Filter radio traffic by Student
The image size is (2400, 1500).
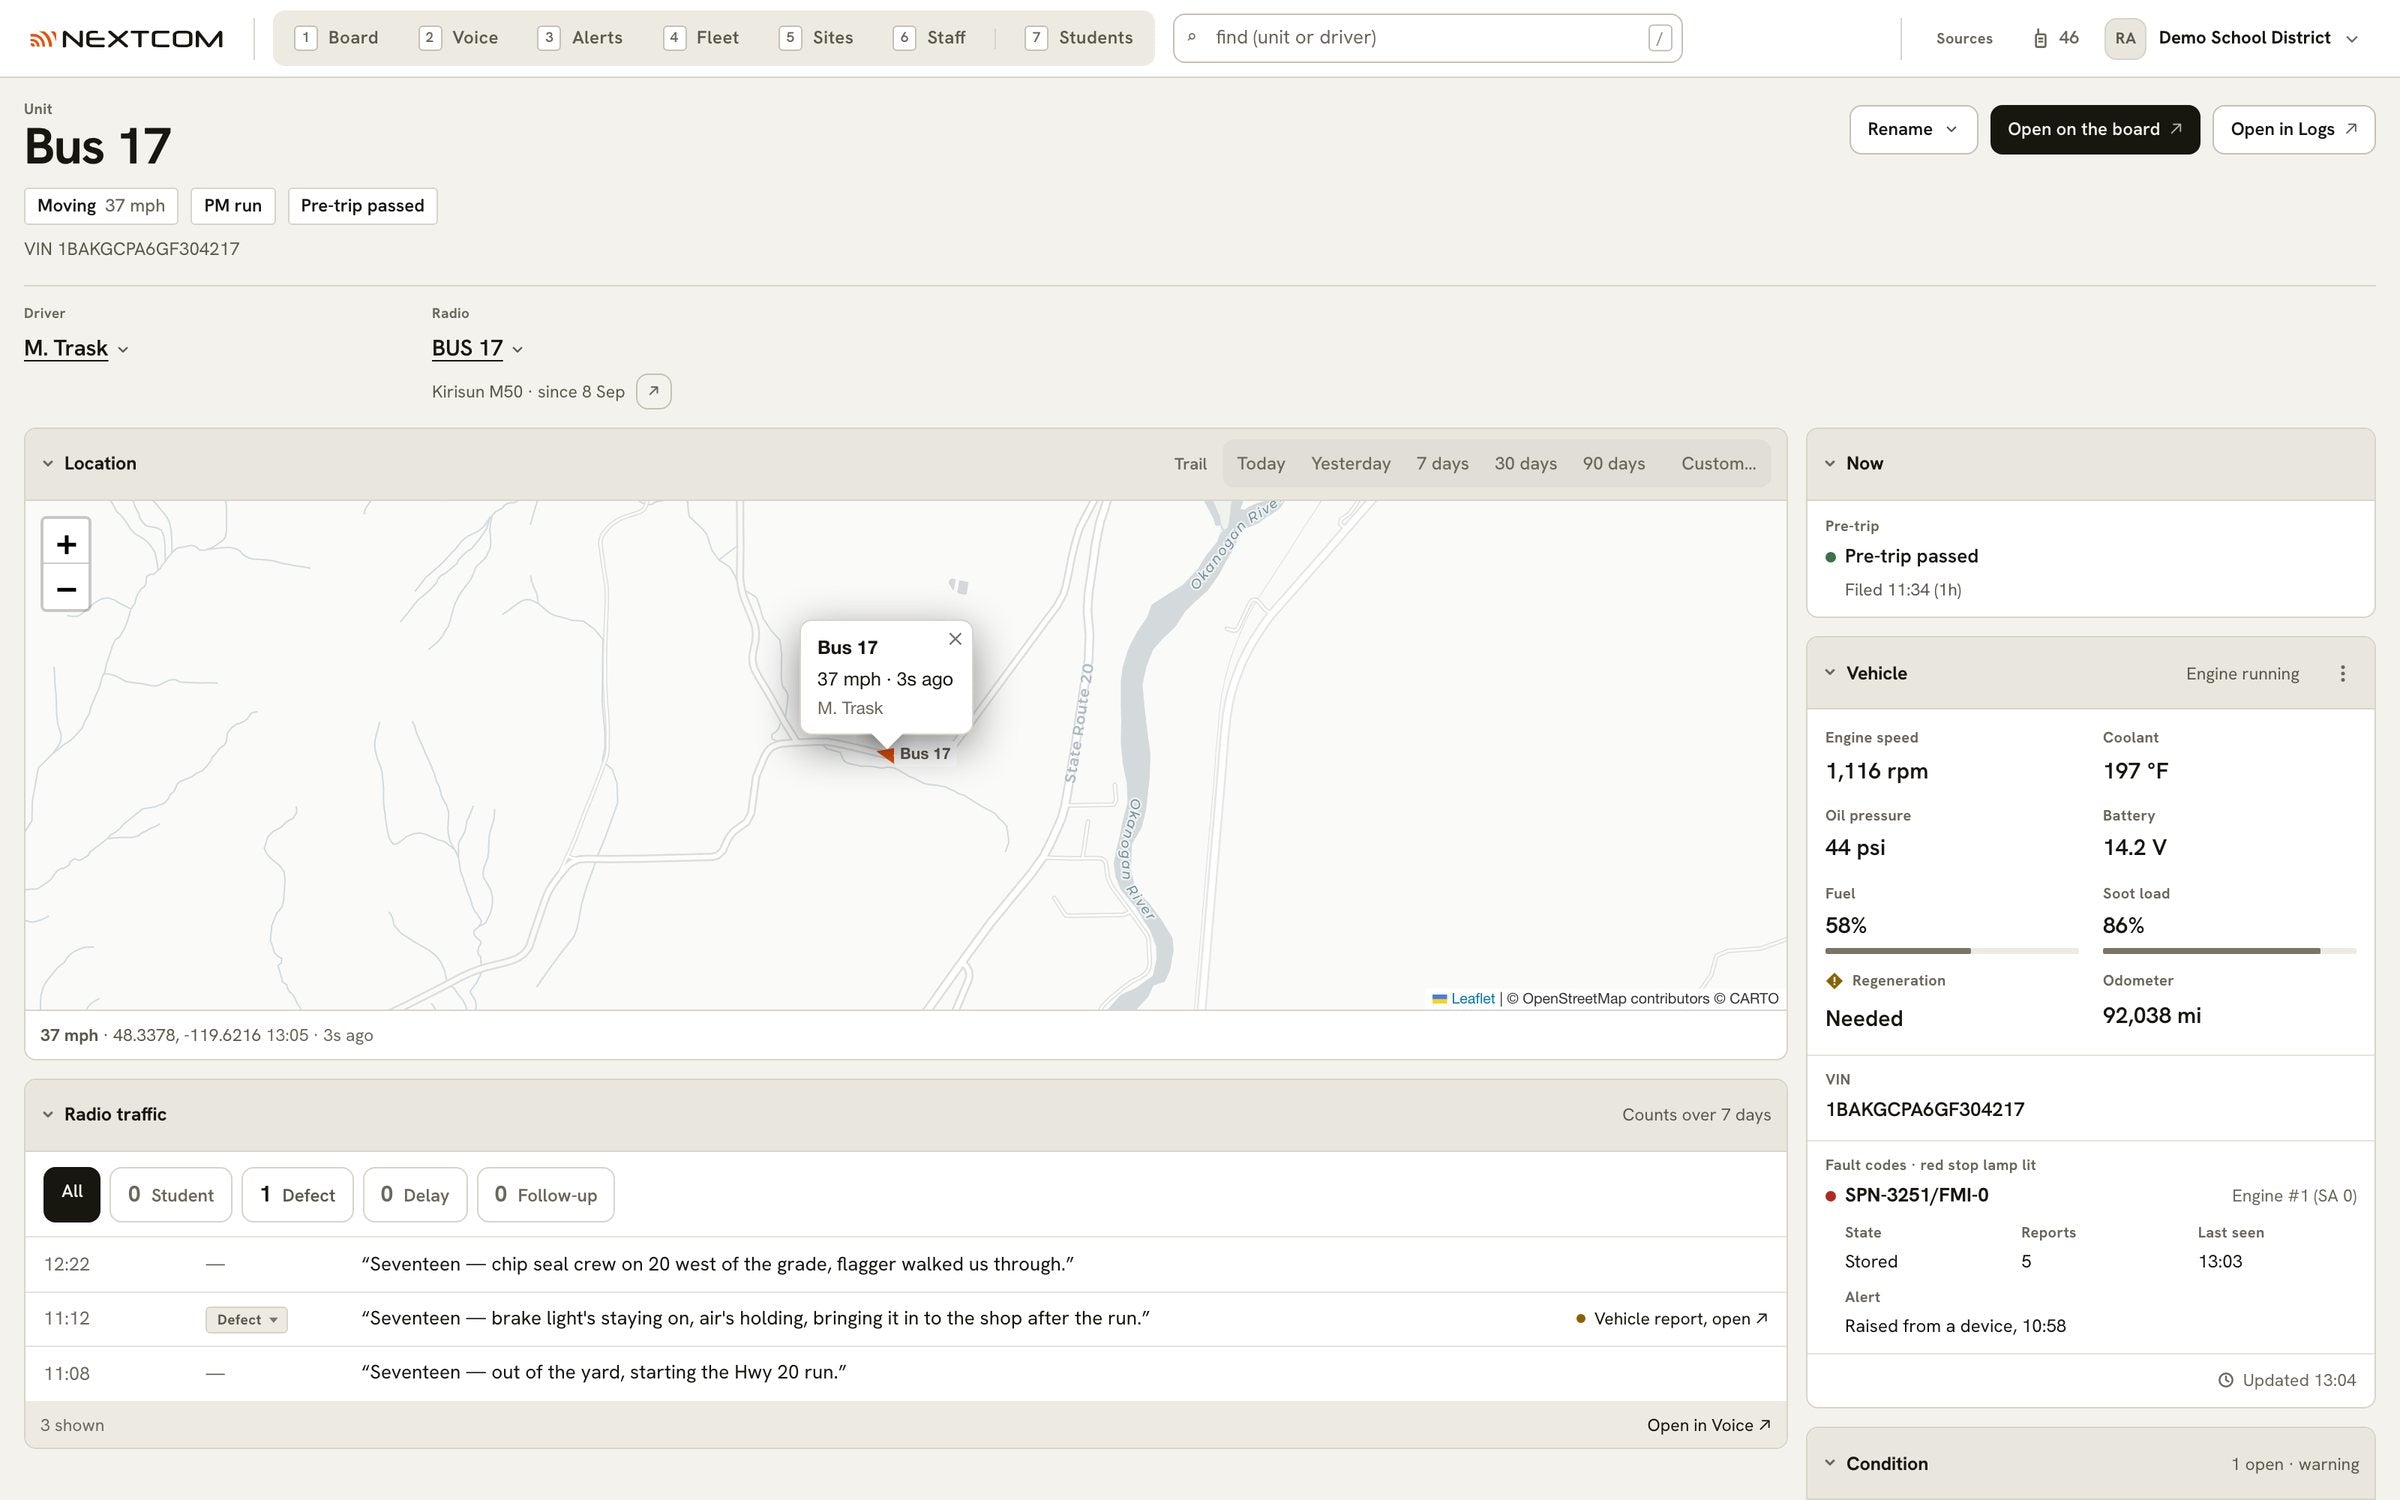click(x=171, y=1194)
